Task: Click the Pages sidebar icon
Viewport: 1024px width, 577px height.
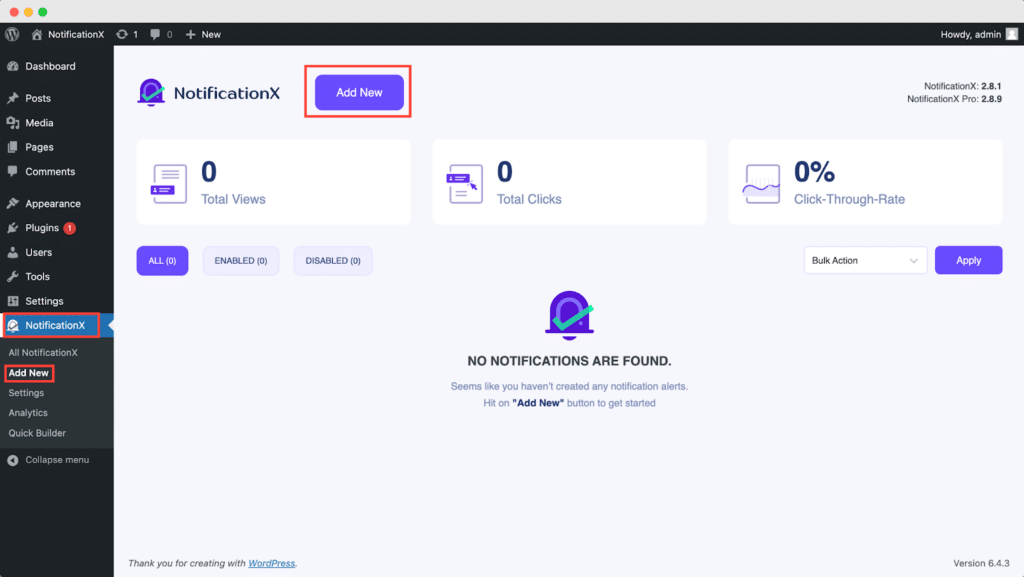Action: point(12,147)
